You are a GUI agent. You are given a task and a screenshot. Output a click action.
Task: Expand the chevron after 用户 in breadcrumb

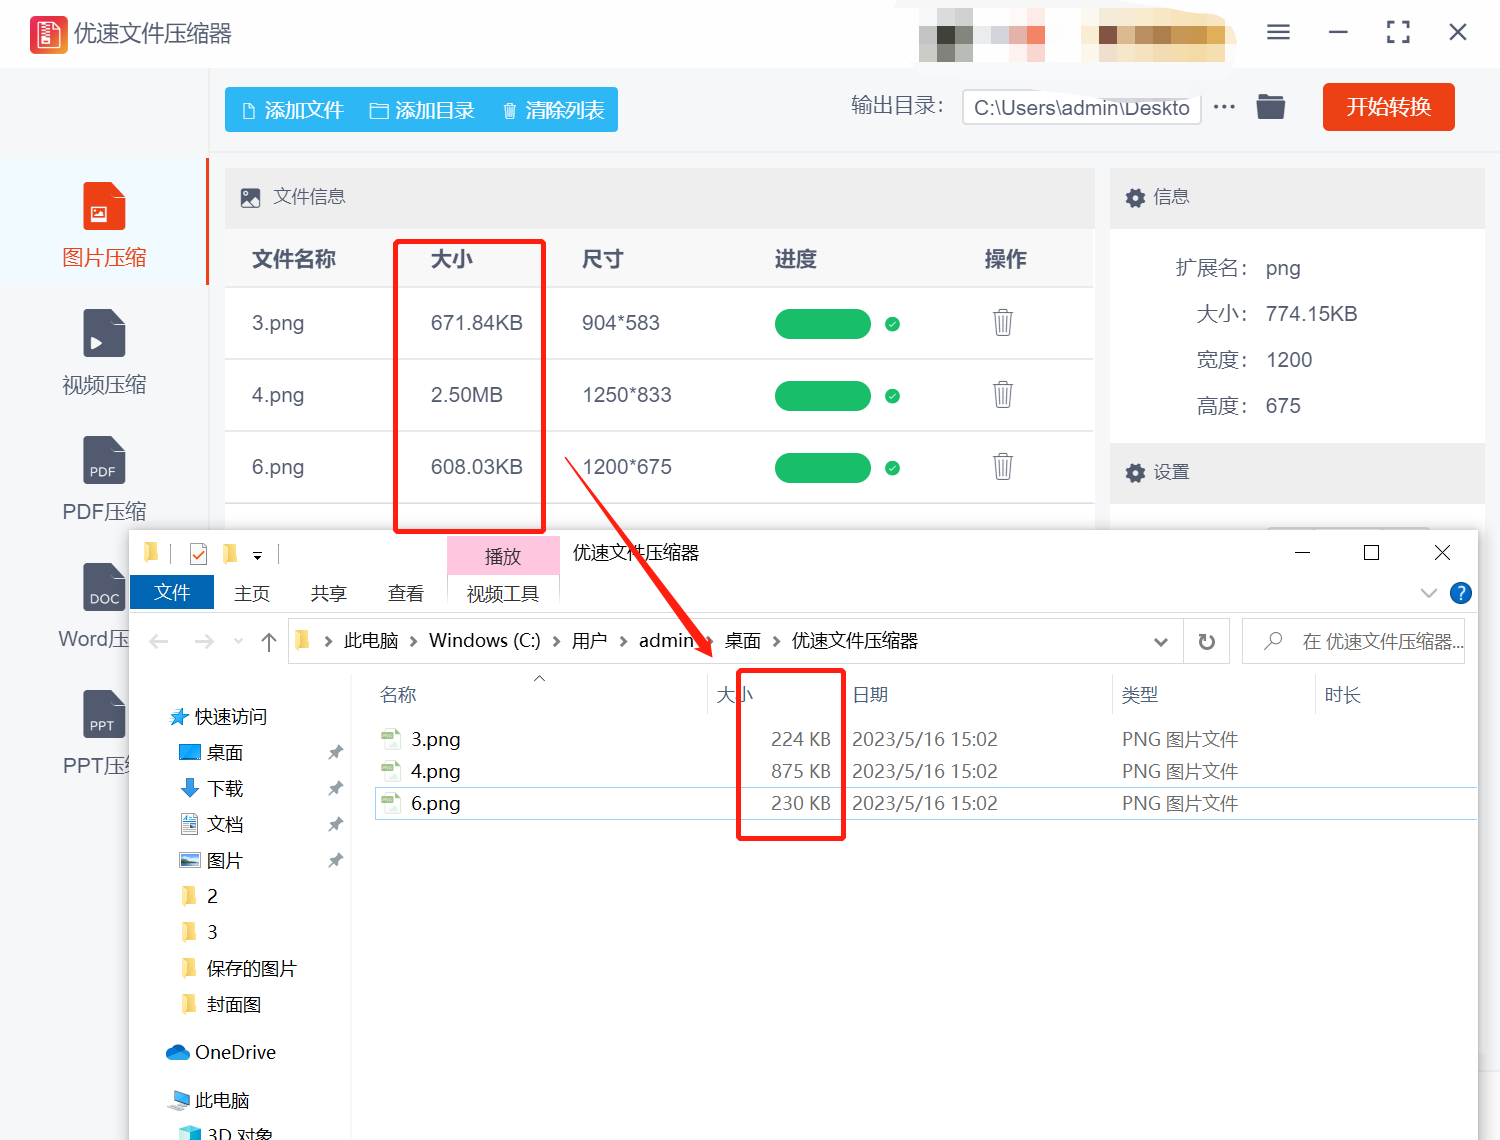[623, 641]
